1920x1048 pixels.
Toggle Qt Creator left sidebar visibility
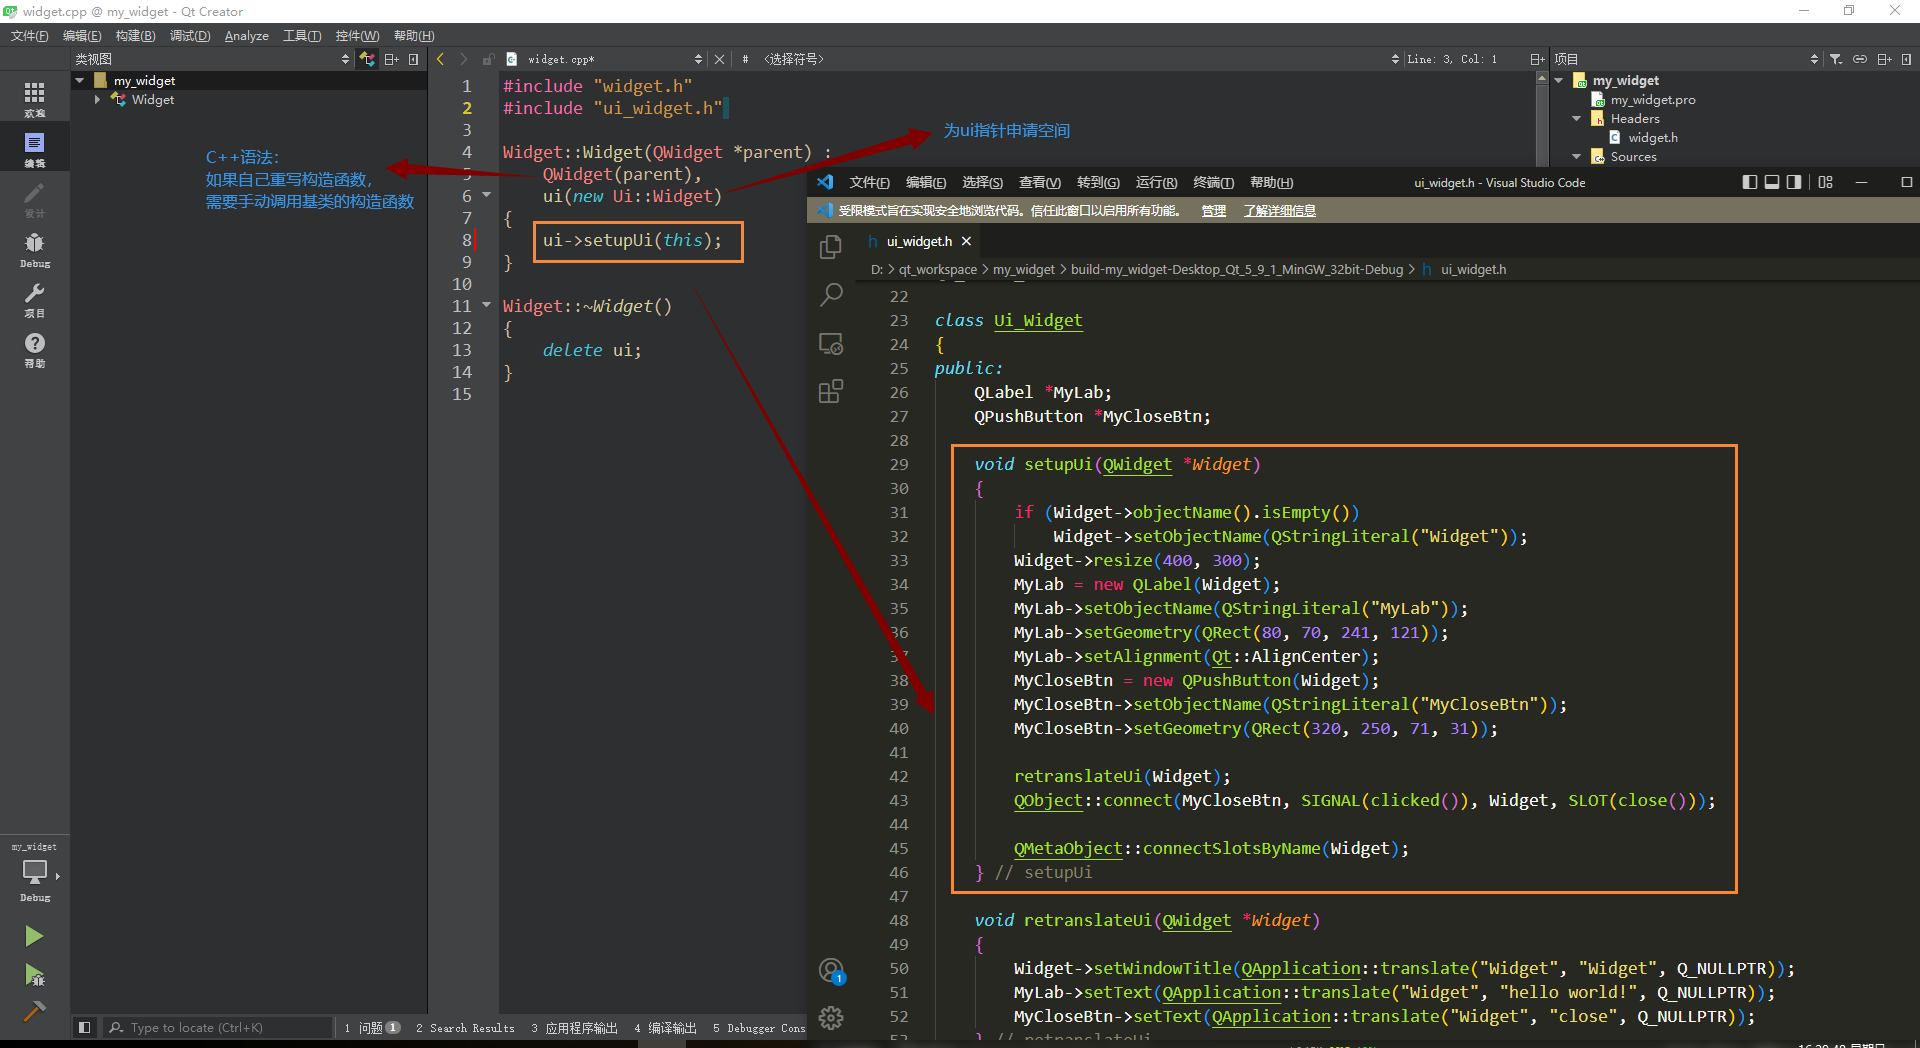click(x=85, y=1027)
